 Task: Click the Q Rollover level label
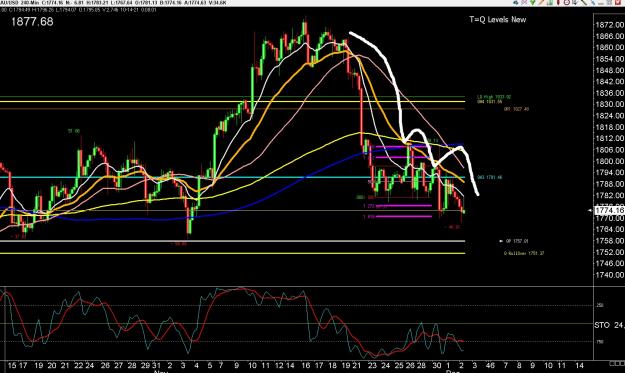click(524, 253)
